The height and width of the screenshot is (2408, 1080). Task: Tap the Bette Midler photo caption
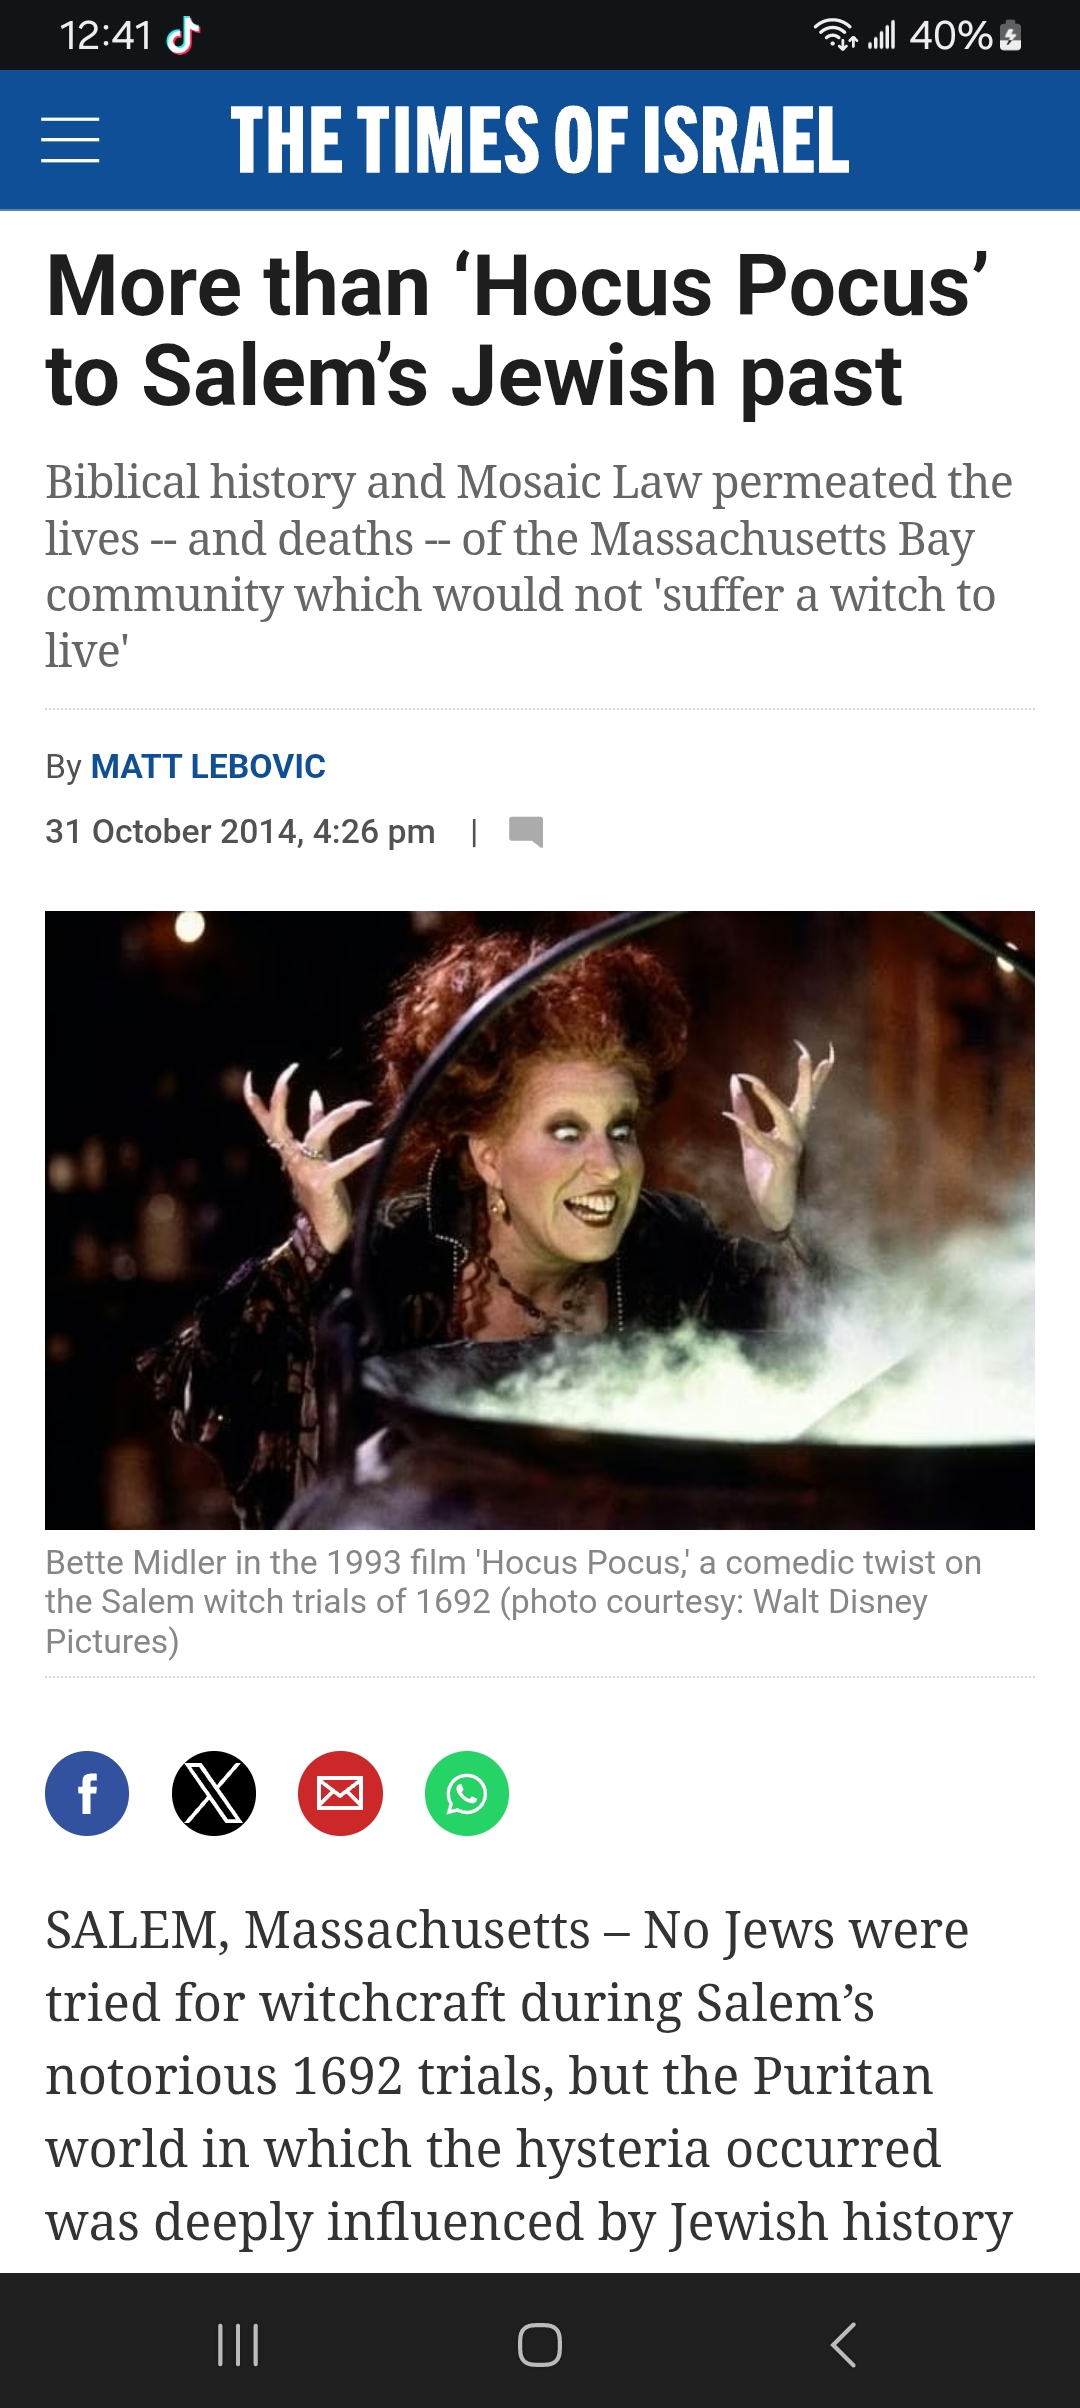(x=513, y=1601)
